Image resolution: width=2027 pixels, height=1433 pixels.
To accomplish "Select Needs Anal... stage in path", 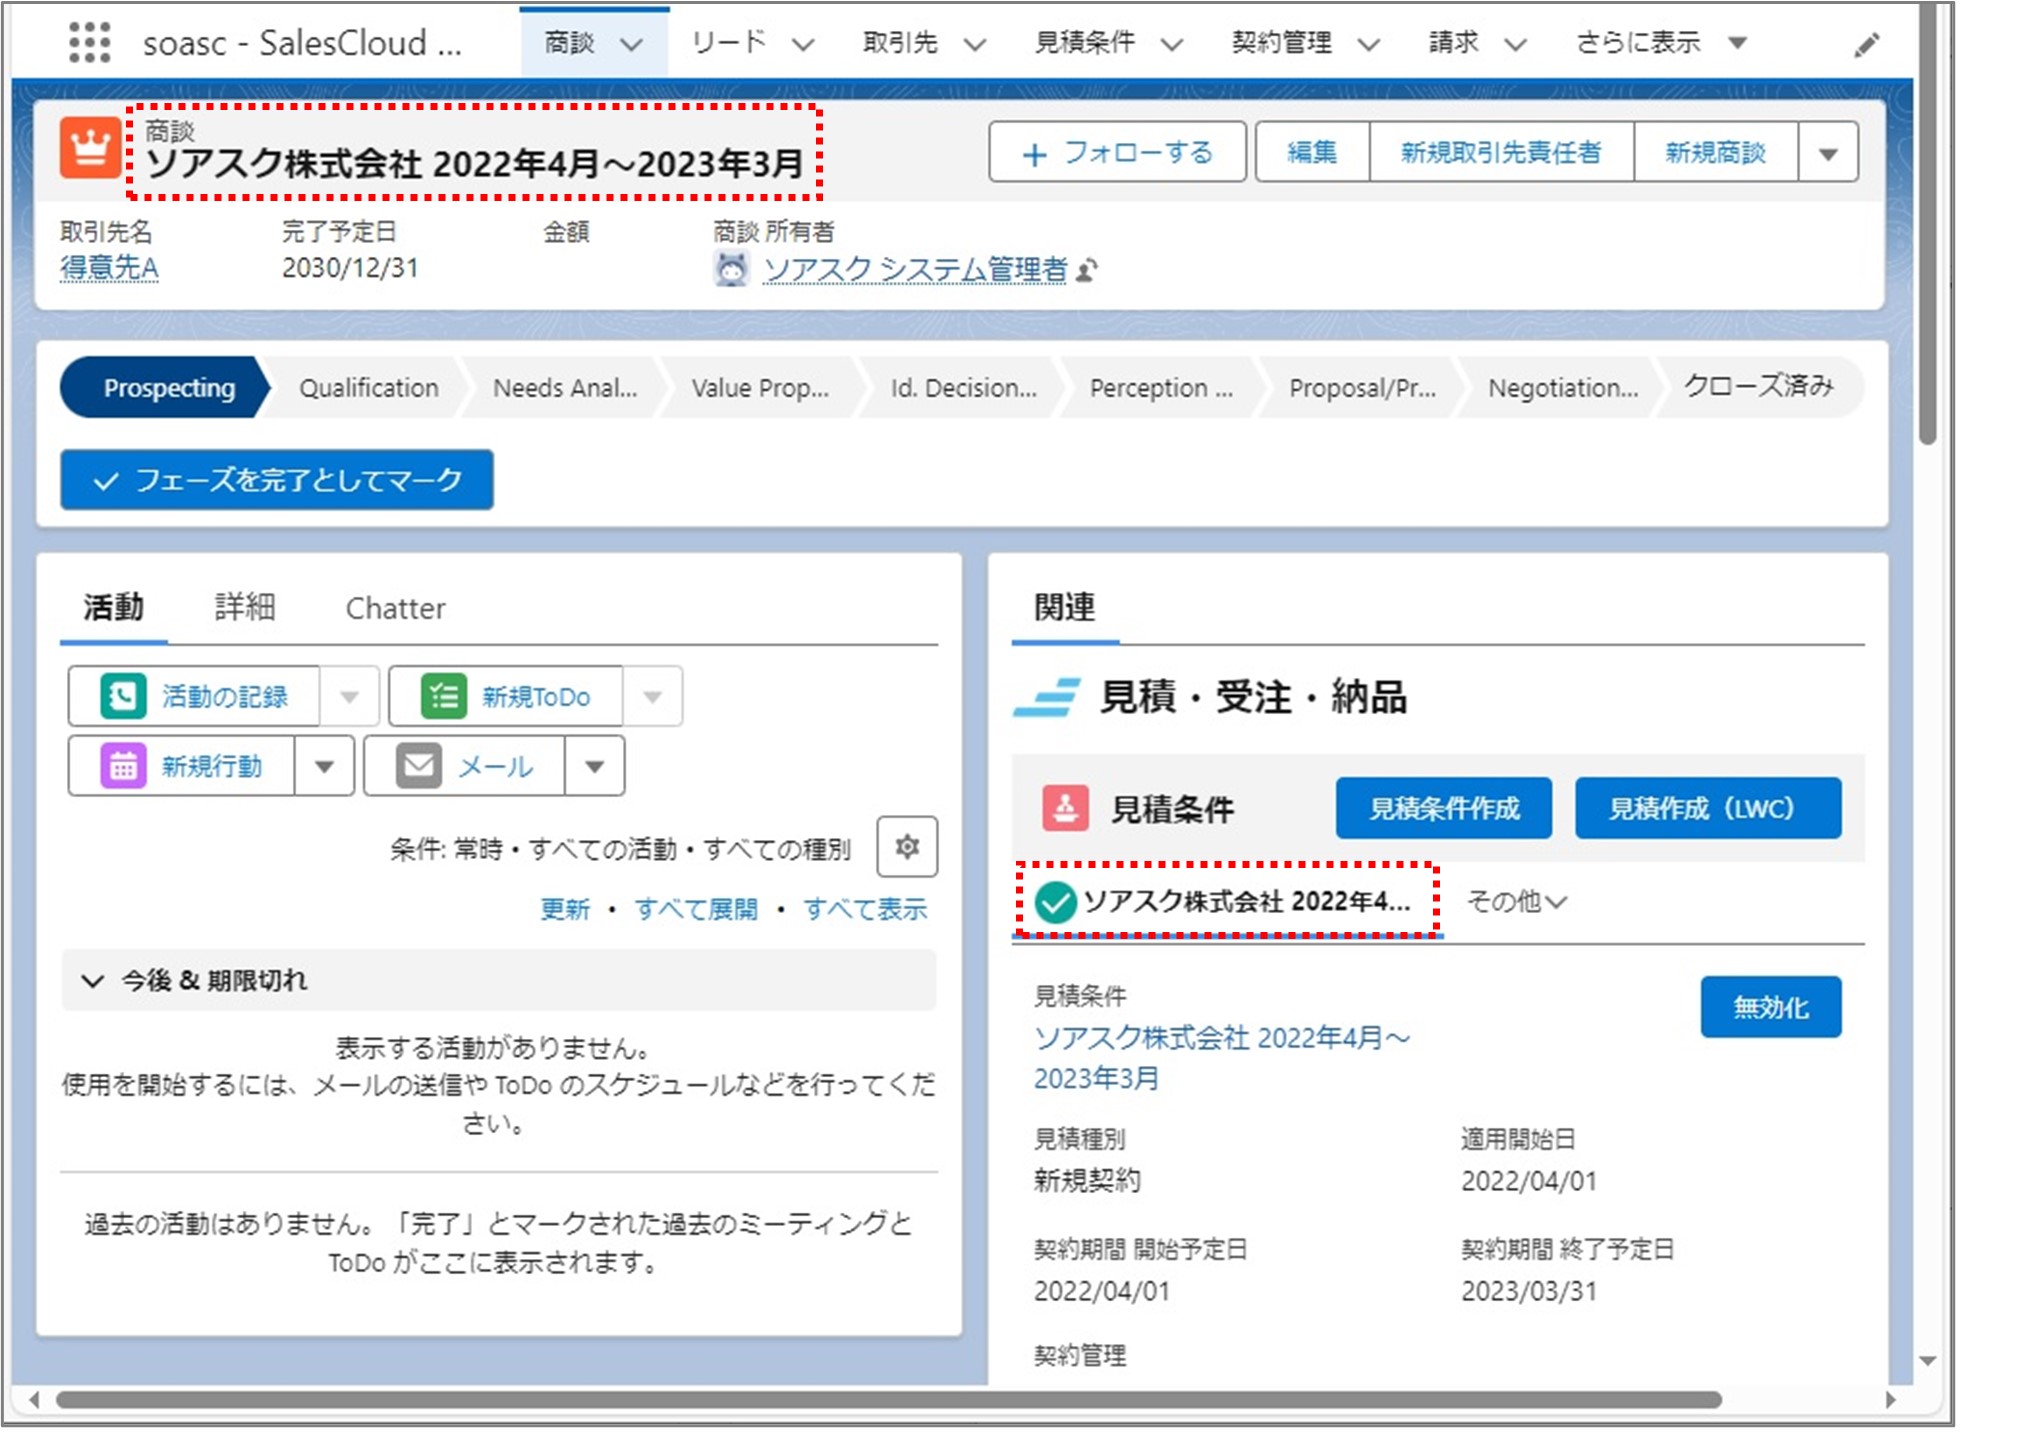I will pos(565,388).
